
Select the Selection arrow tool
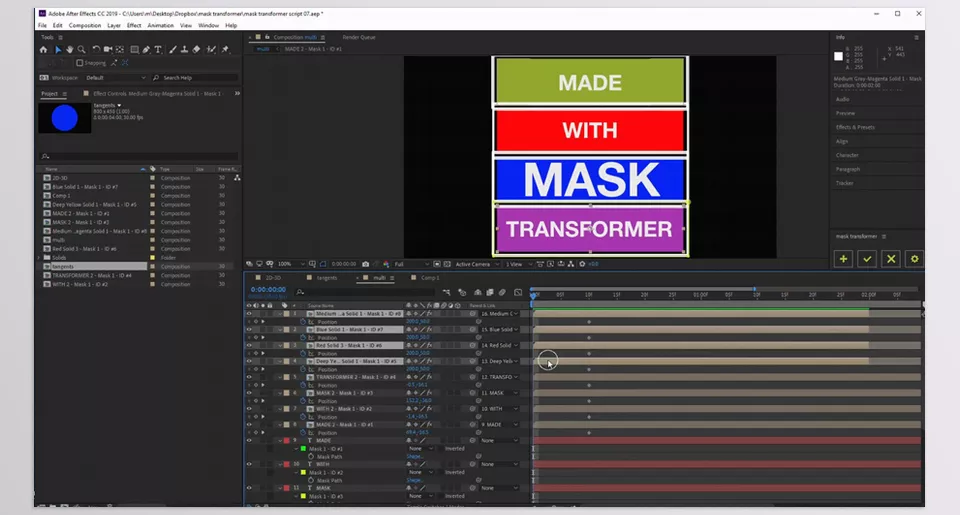[58, 50]
